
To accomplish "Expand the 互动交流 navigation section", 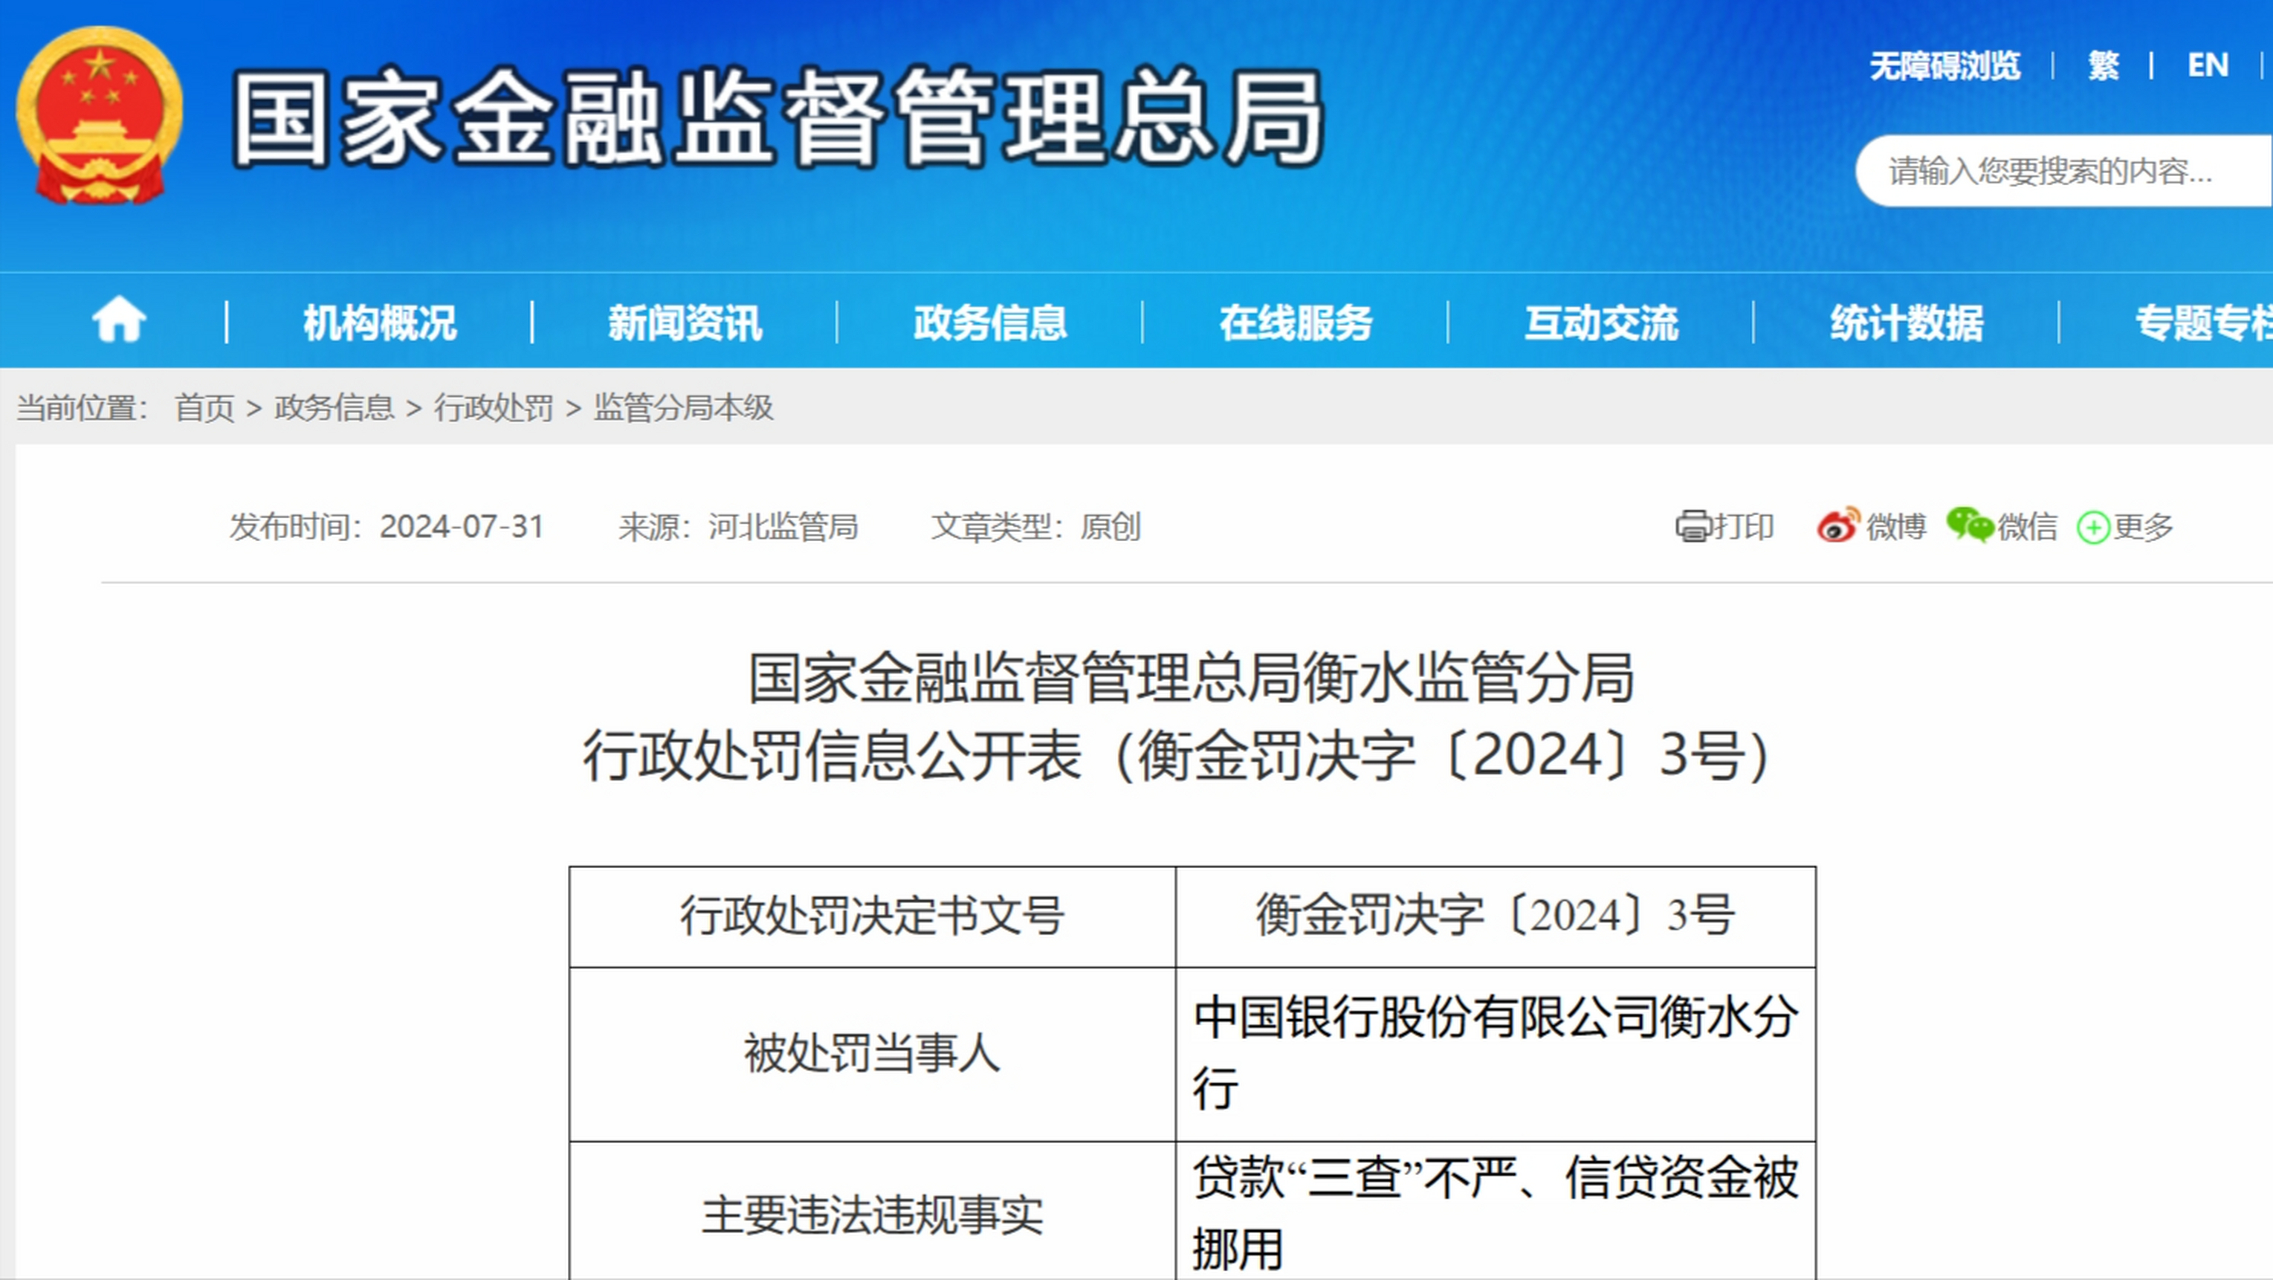I will point(1601,322).
